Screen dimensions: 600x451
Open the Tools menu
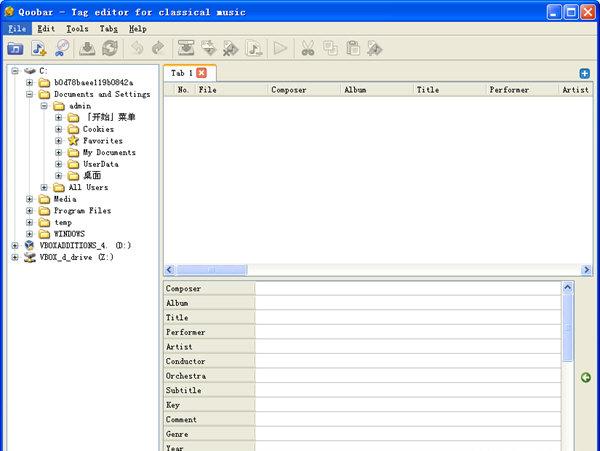point(76,29)
